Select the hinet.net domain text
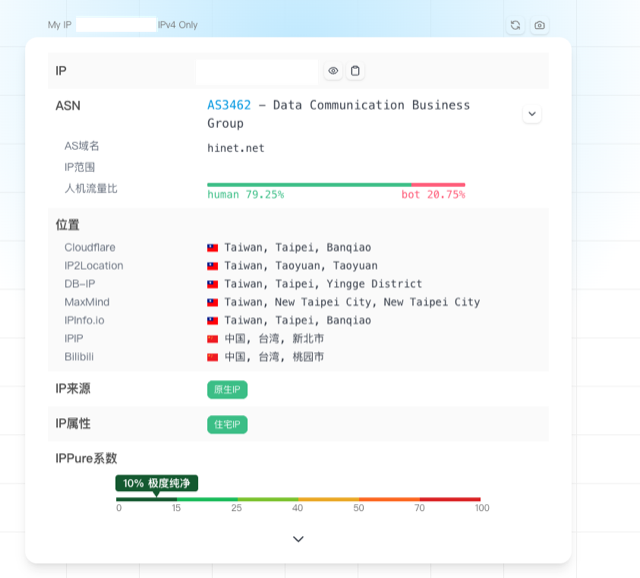This screenshot has height=578, width=640. (236, 148)
